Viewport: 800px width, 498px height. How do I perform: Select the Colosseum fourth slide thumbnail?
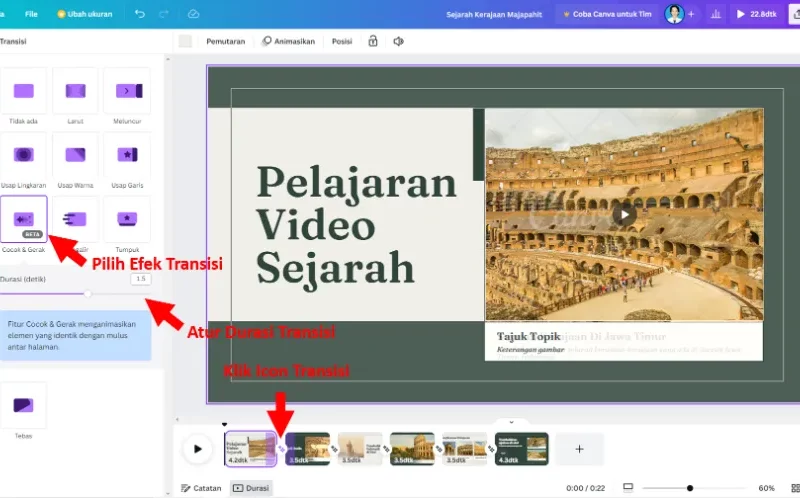[412, 449]
